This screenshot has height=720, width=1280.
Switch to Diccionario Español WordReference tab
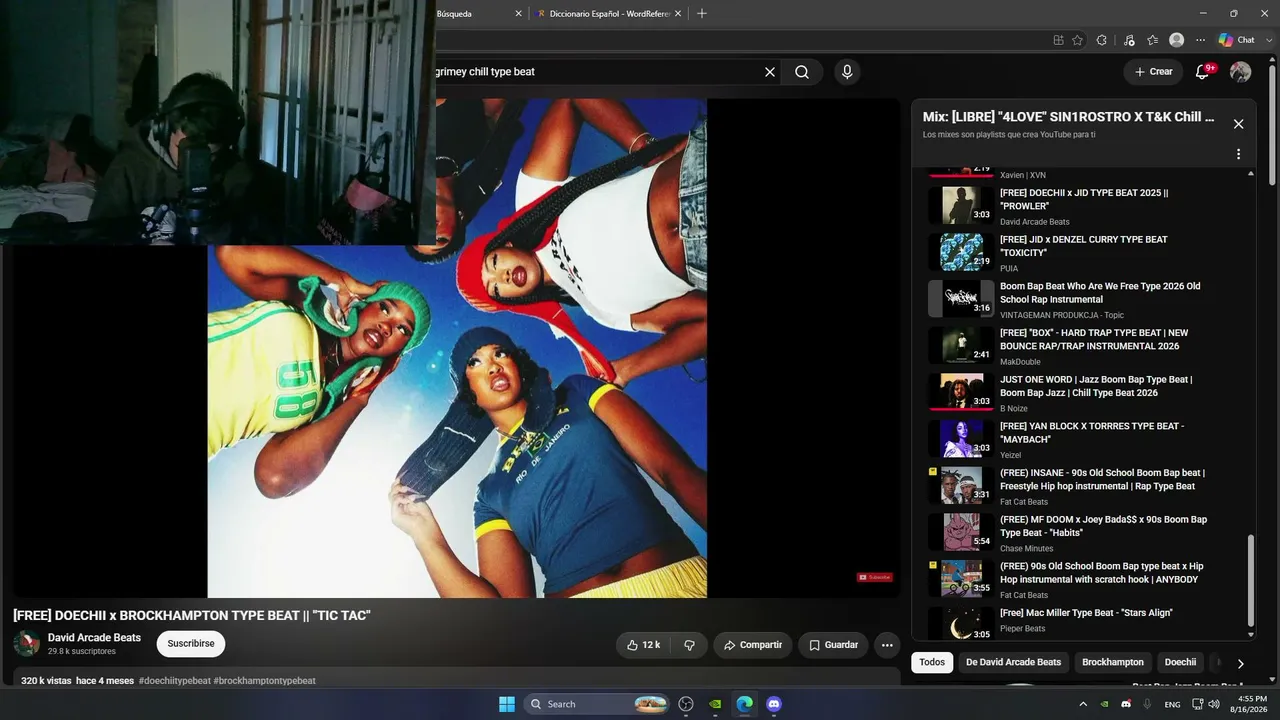608,14
